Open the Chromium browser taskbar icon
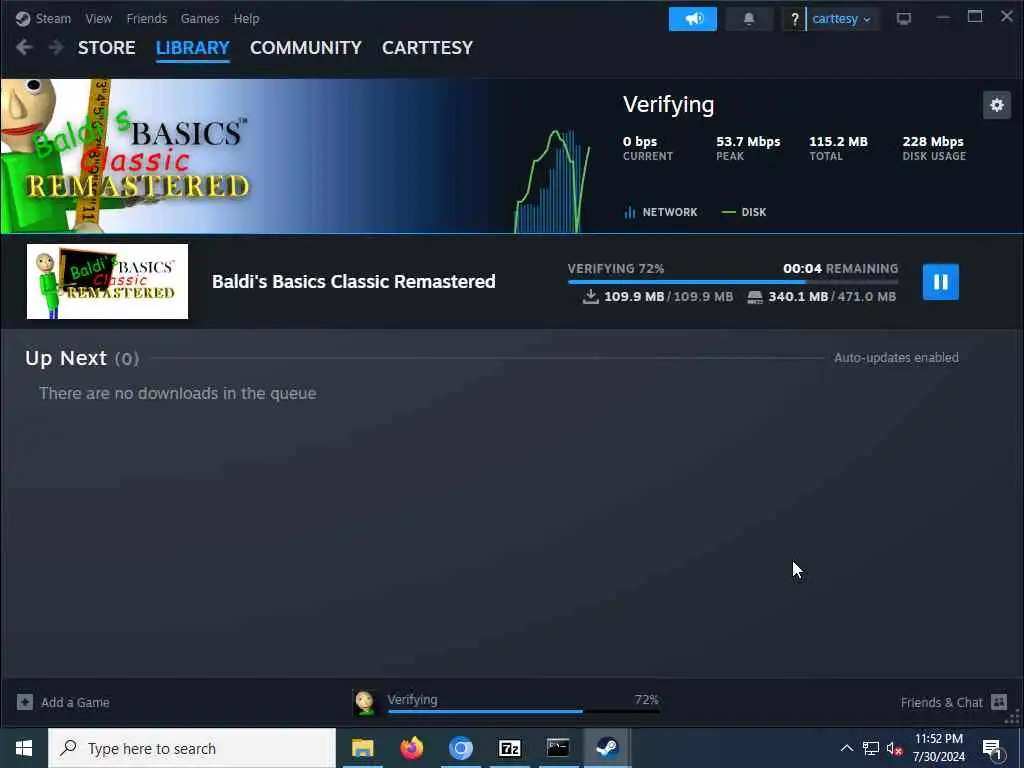 click(x=460, y=748)
